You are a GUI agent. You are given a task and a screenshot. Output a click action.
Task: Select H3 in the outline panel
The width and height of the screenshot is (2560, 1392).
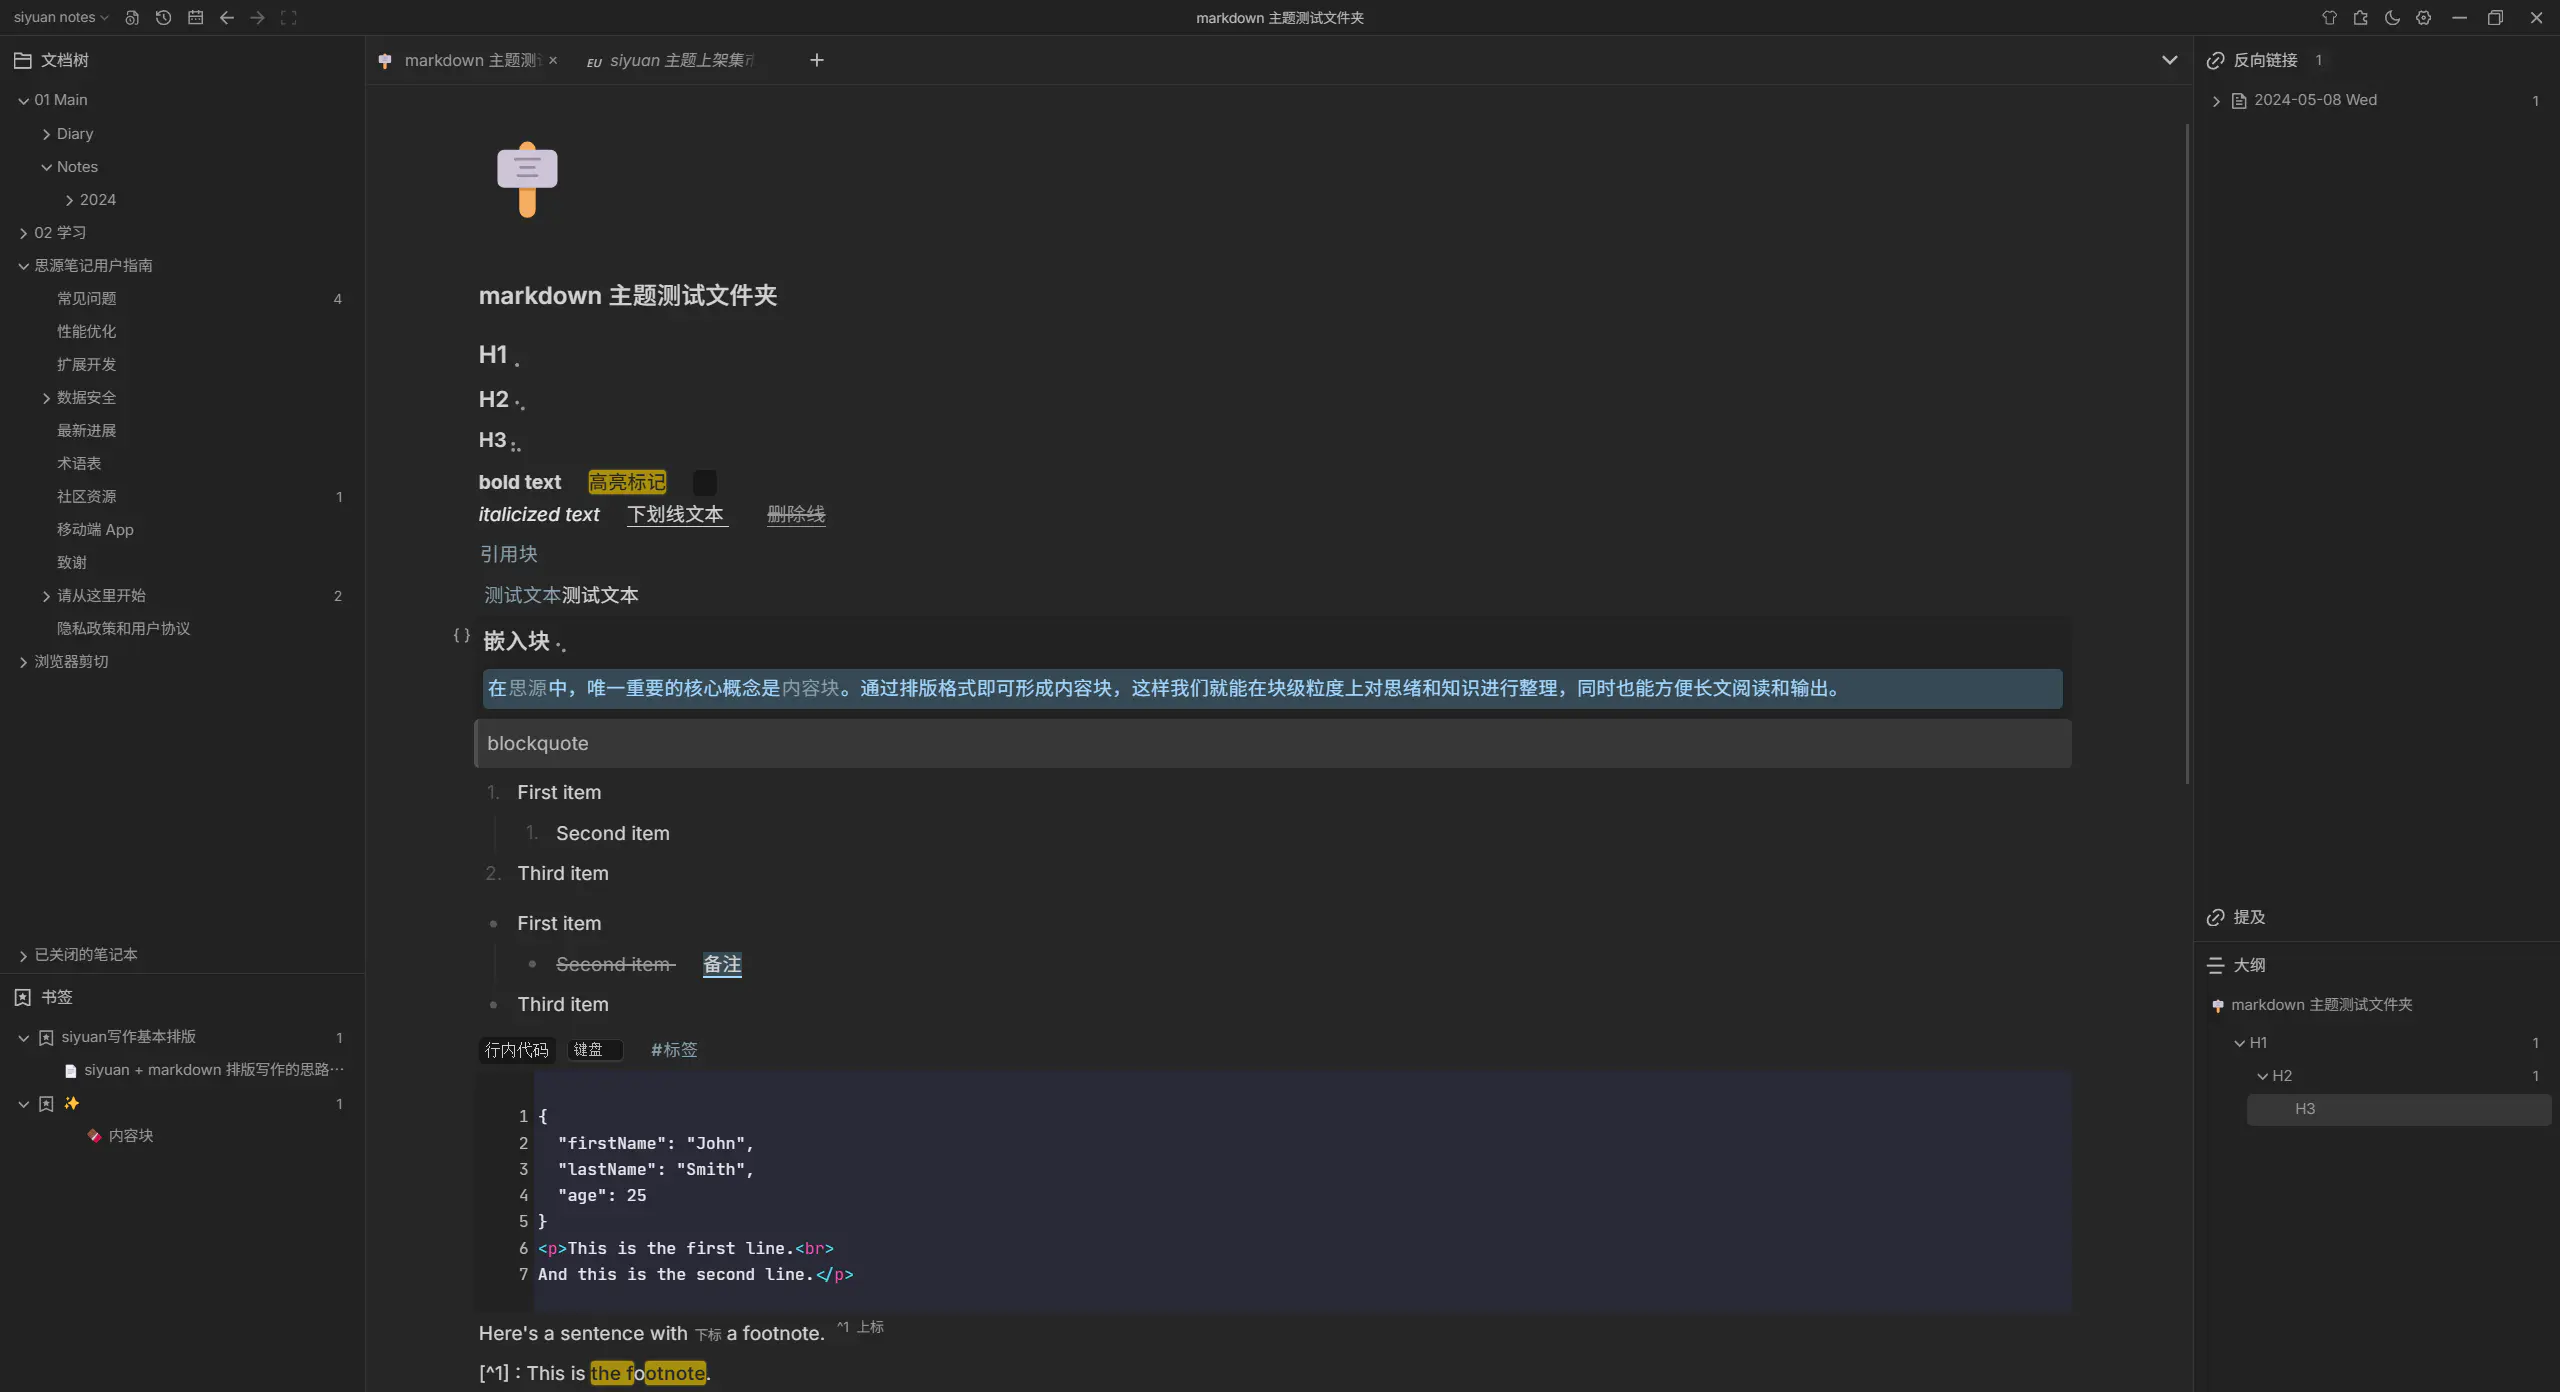(x=2304, y=1109)
